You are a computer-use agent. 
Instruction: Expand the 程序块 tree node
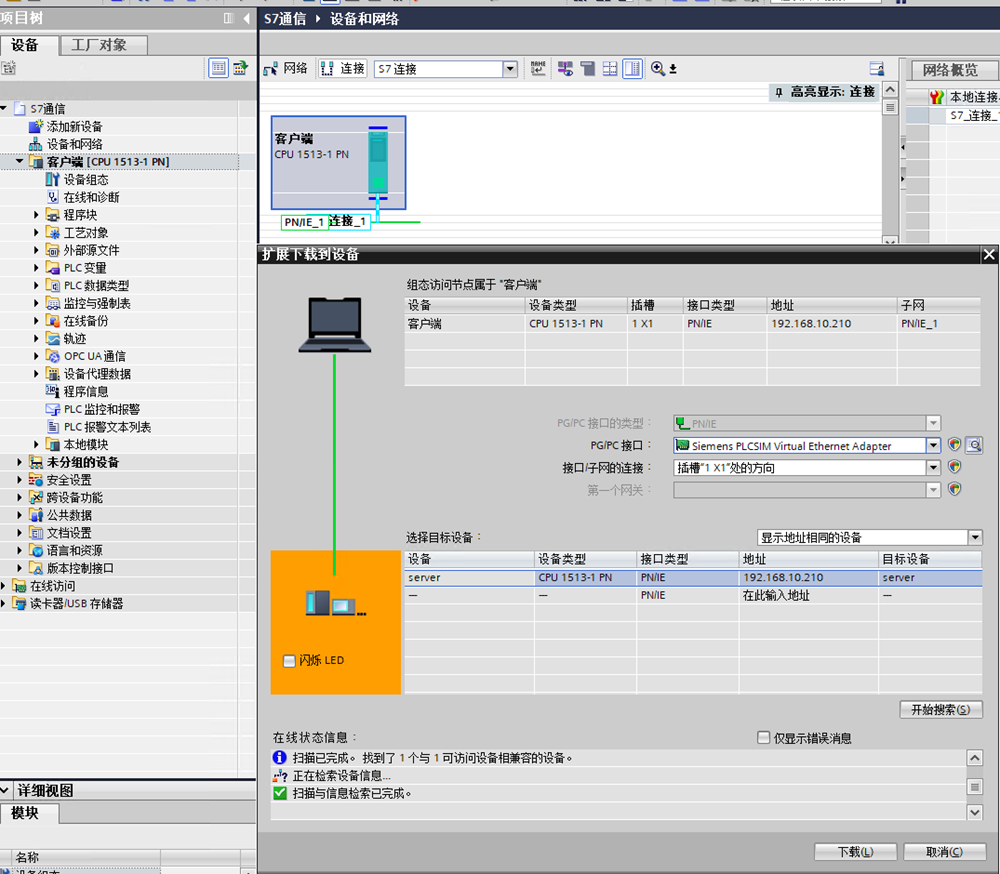[37, 215]
